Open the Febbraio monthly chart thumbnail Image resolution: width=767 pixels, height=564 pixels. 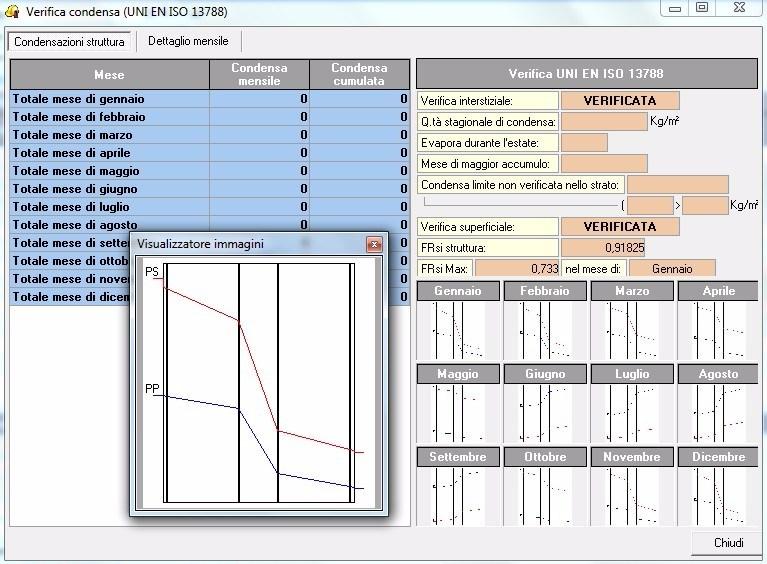[544, 329]
